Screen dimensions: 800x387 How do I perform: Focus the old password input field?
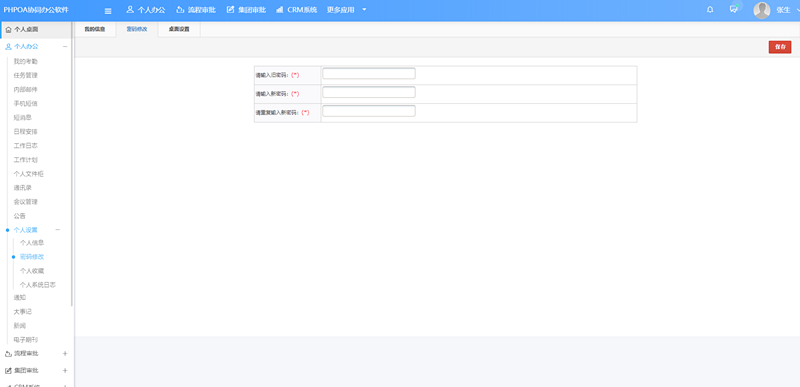coord(369,73)
